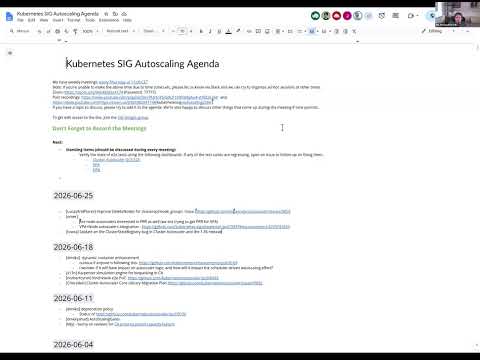Click first green collaborator avatar

pyautogui.click(x=315, y=16)
